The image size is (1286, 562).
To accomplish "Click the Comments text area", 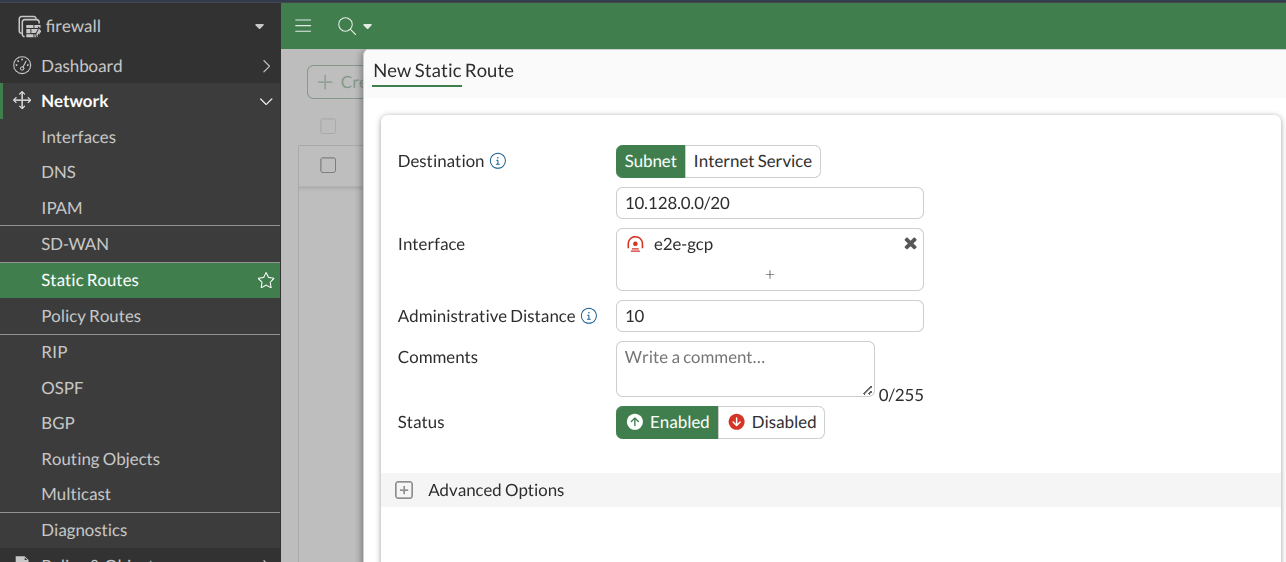I will 745,369.
